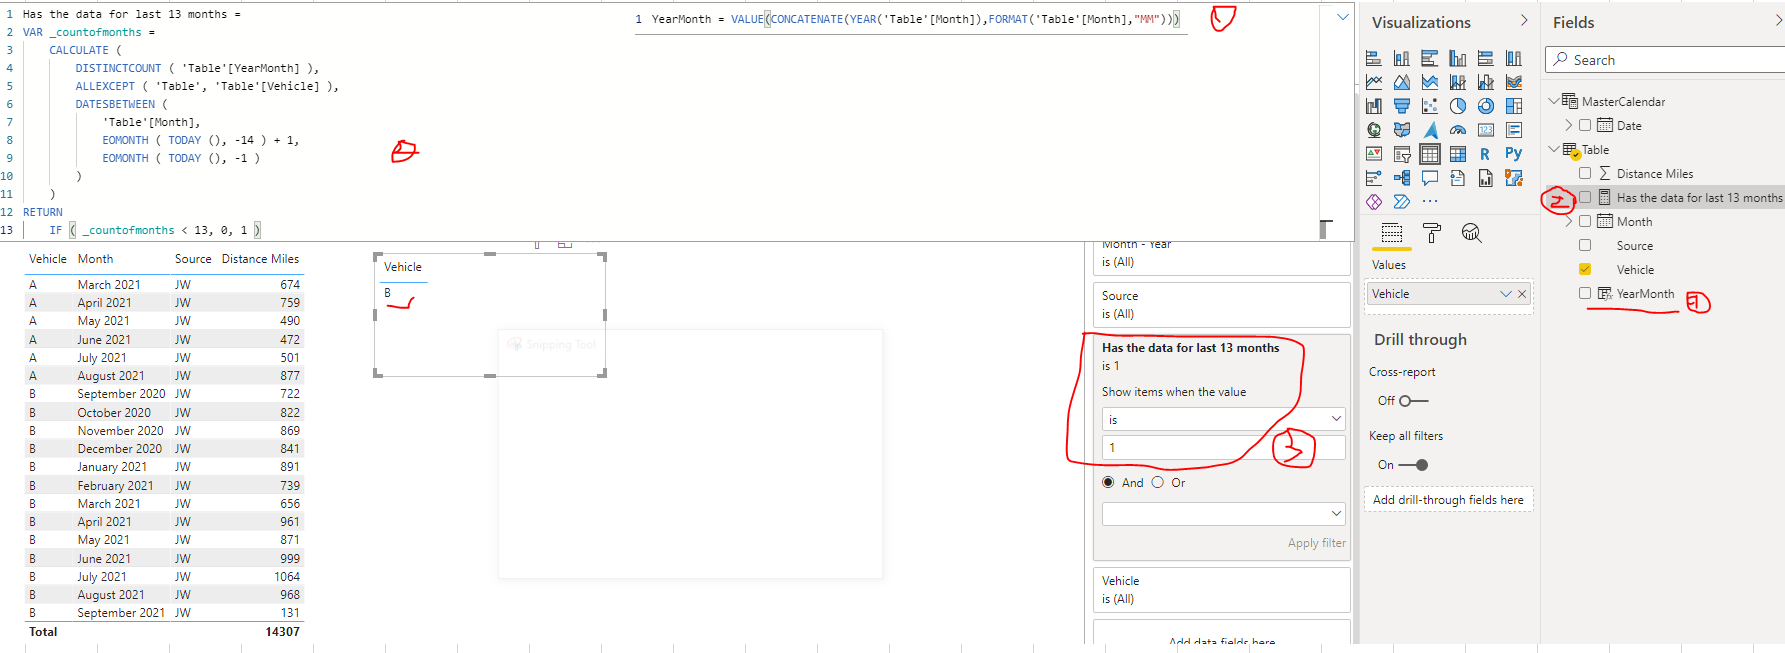Tick the Date field checkbox
Screen dimensions: 1785x653
[x=1585, y=125]
